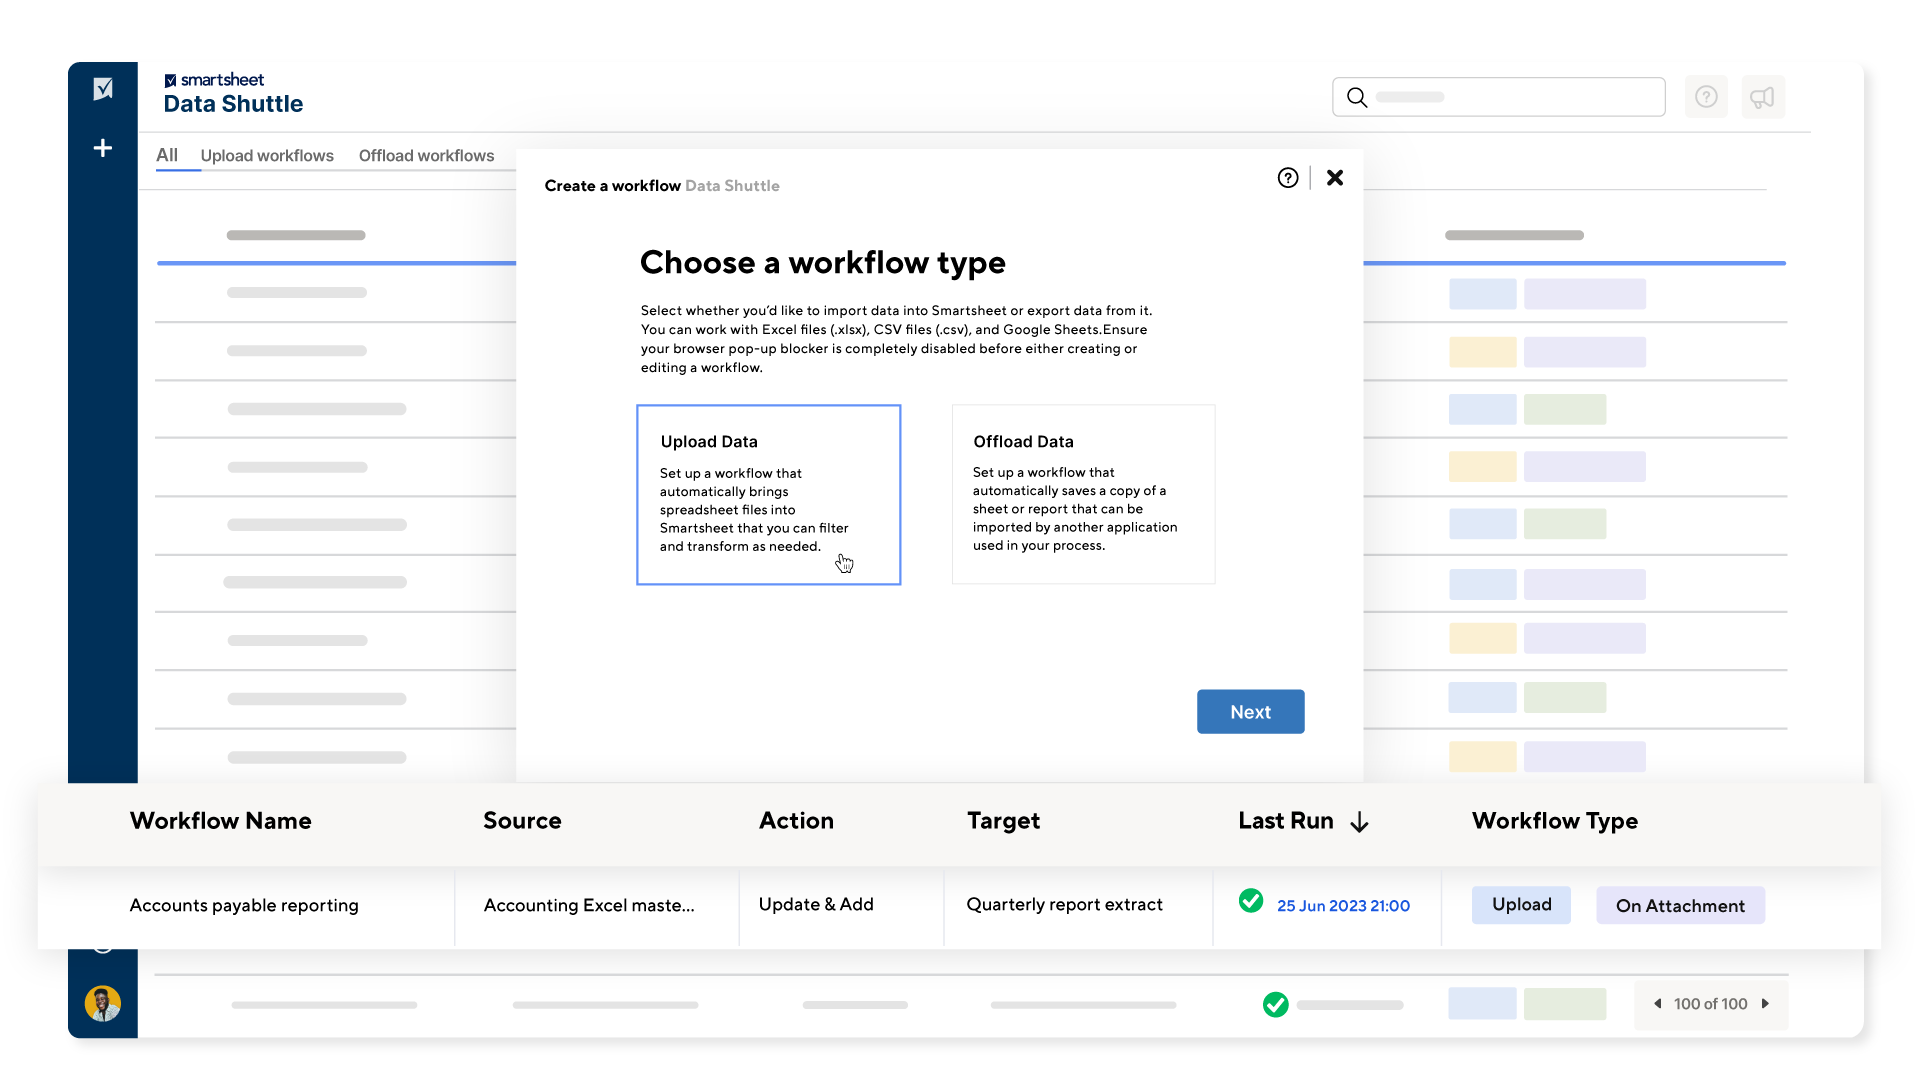Go to the previous page of workflows
The height and width of the screenshot is (1081, 1921).
tap(1658, 1004)
